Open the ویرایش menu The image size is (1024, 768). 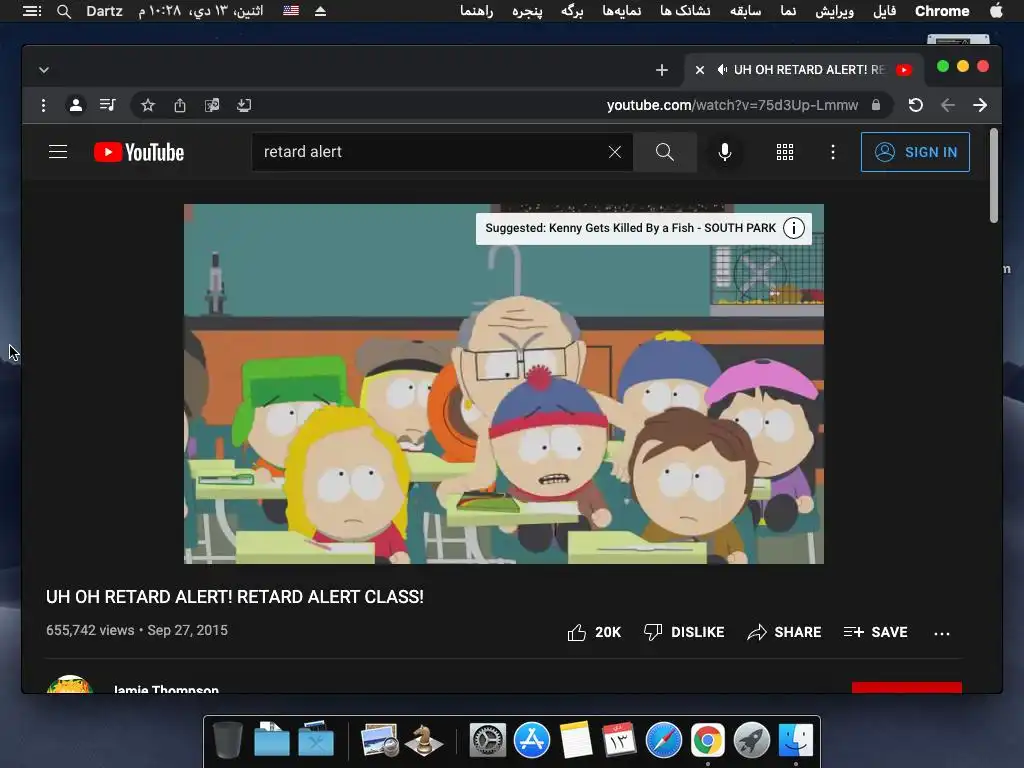click(835, 11)
